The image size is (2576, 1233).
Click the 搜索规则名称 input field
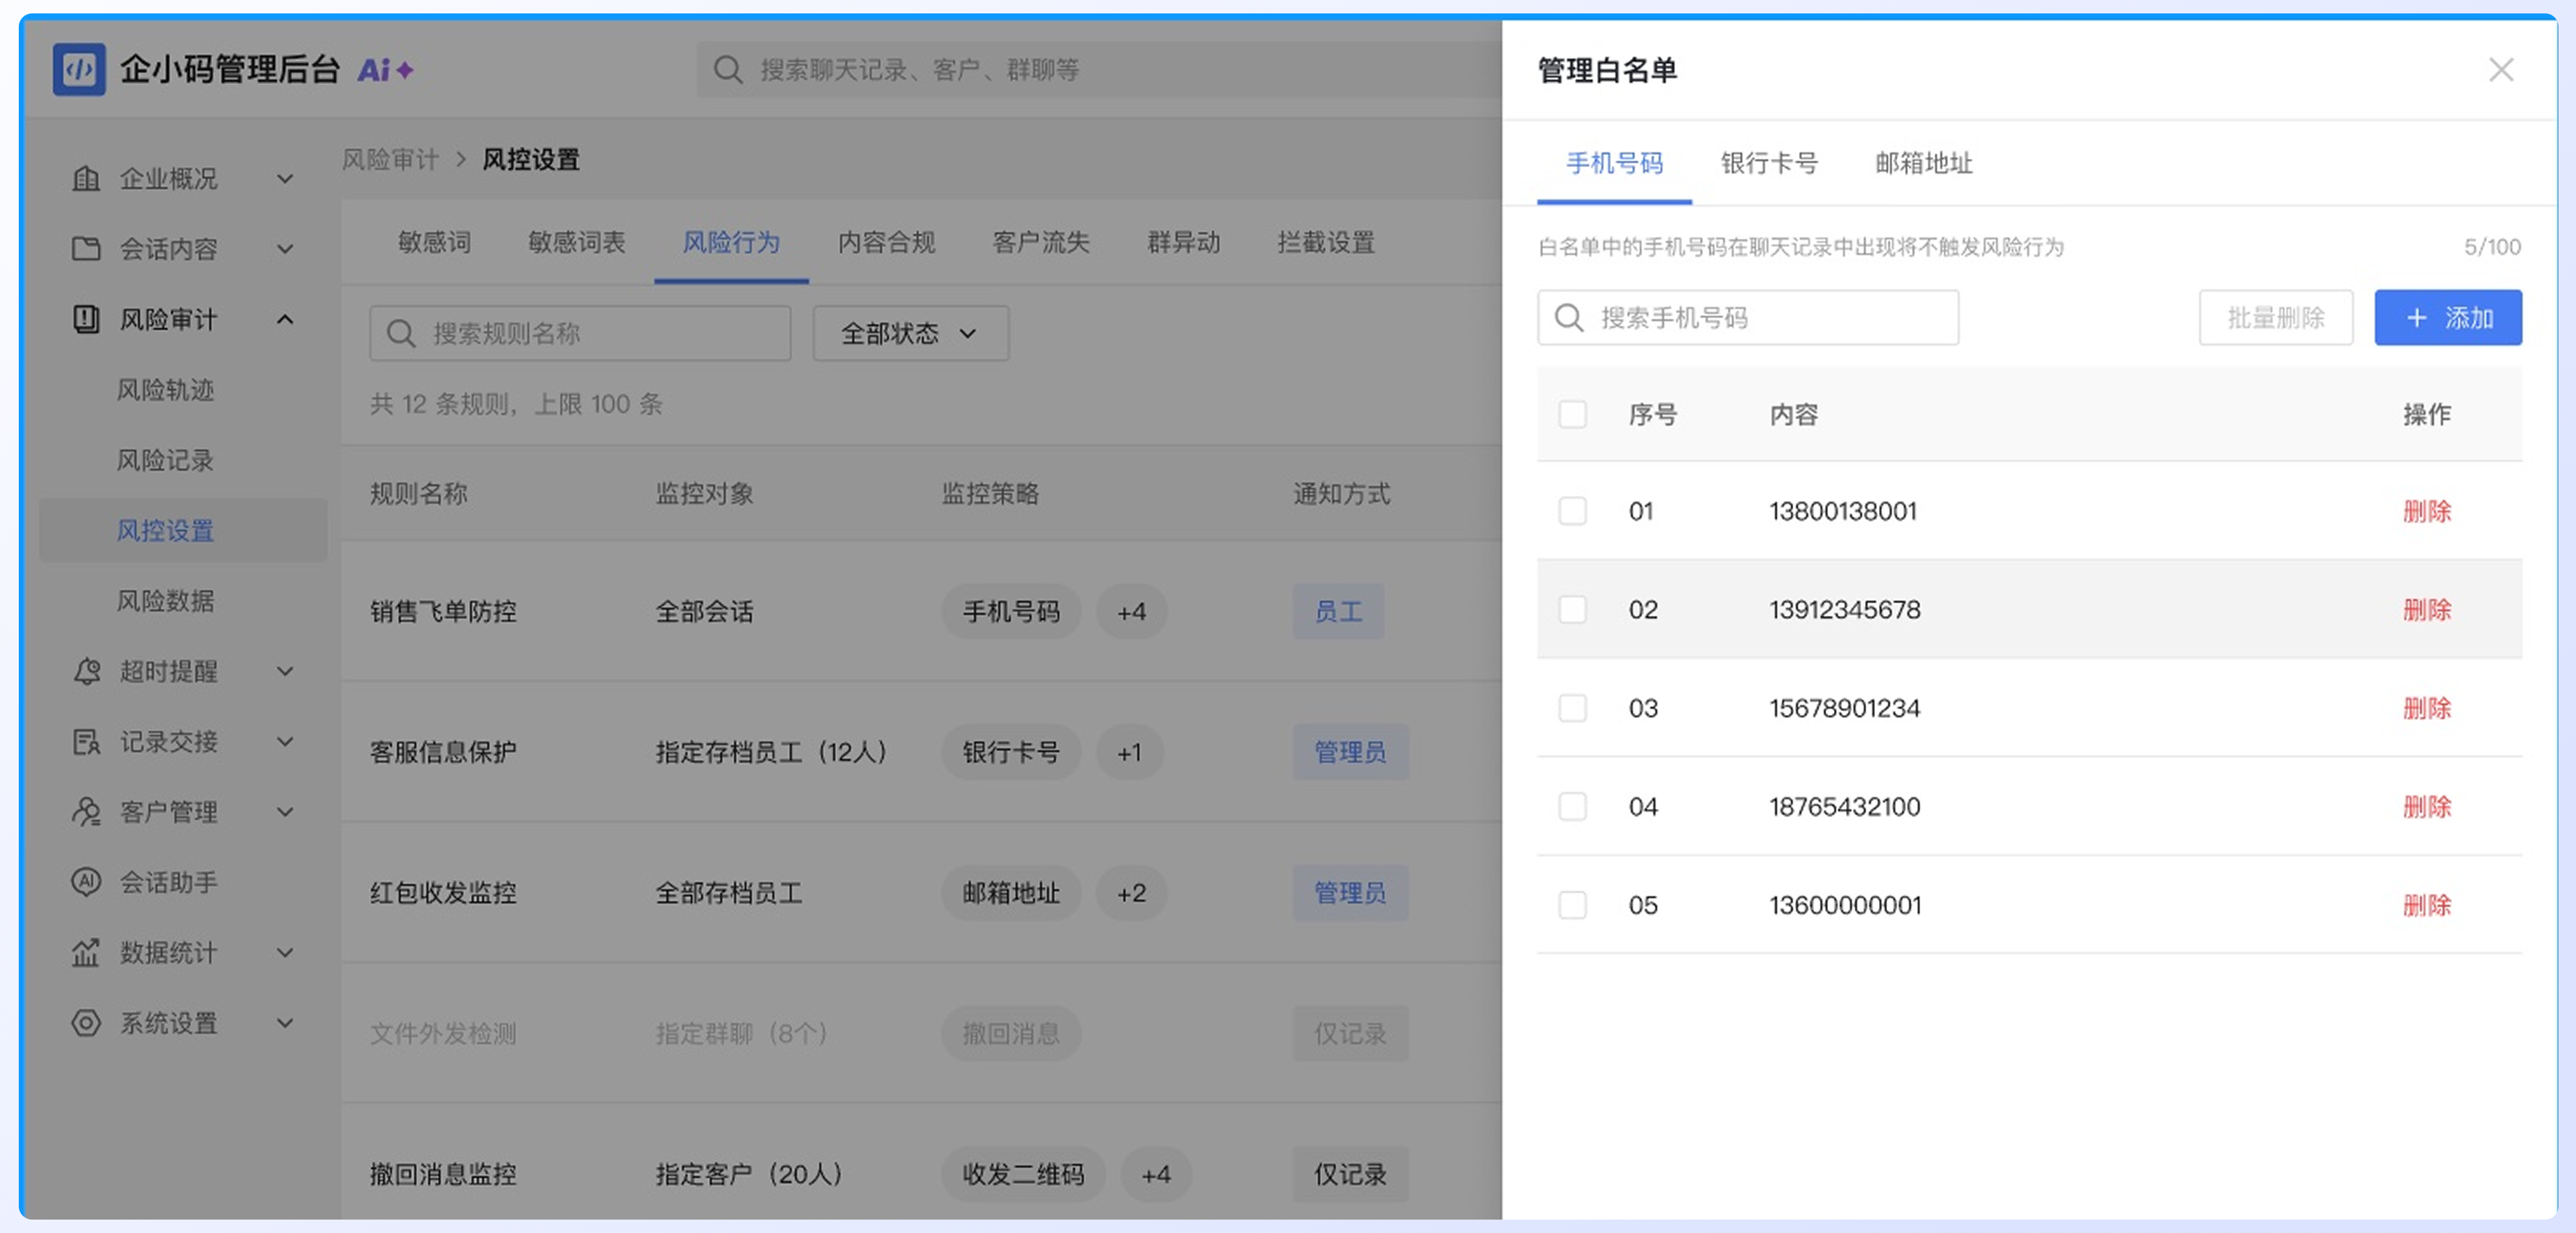click(579, 333)
